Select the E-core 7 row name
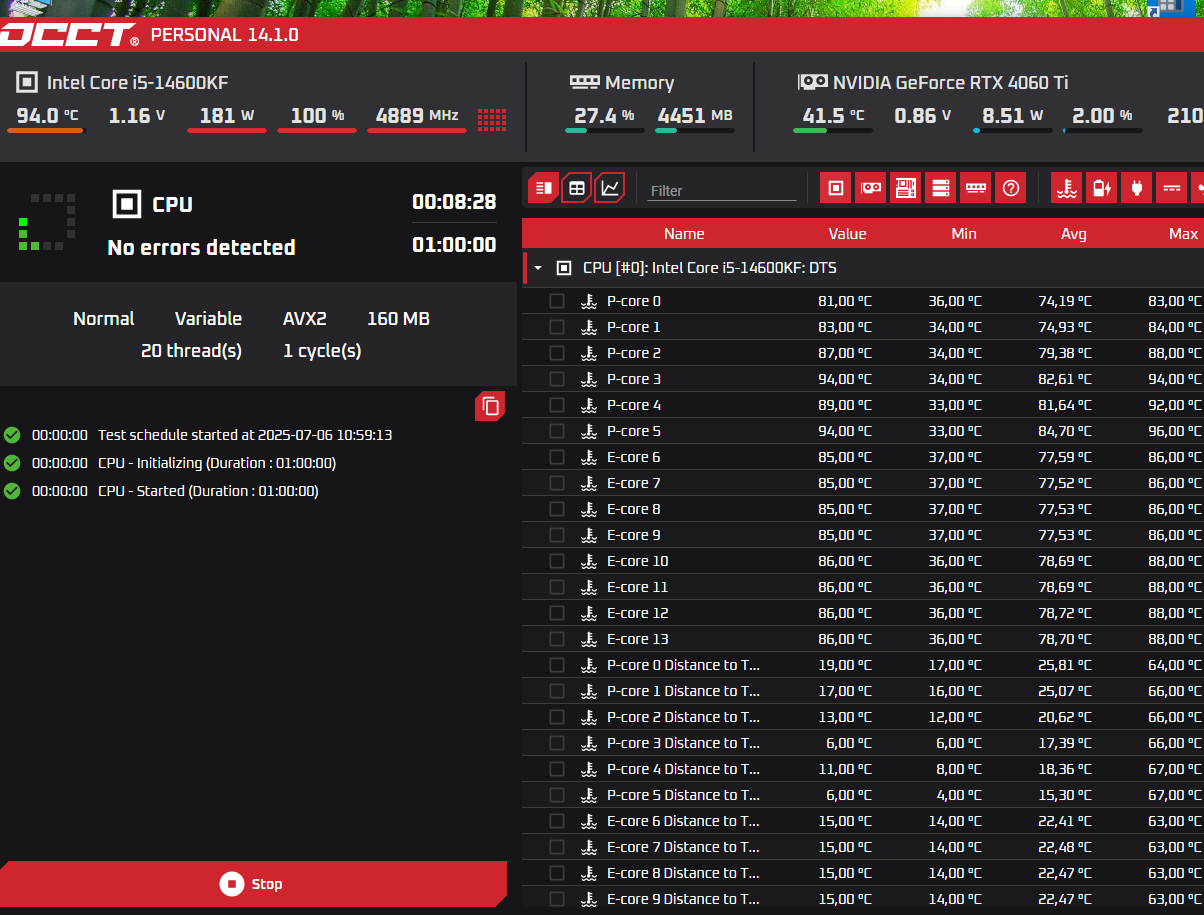The image size is (1204, 915). [634, 483]
